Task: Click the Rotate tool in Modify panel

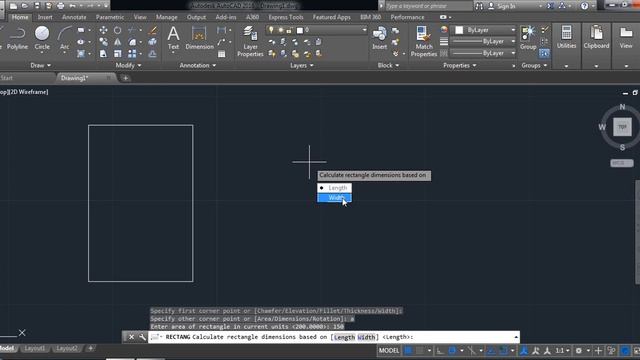Action: (118, 30)
